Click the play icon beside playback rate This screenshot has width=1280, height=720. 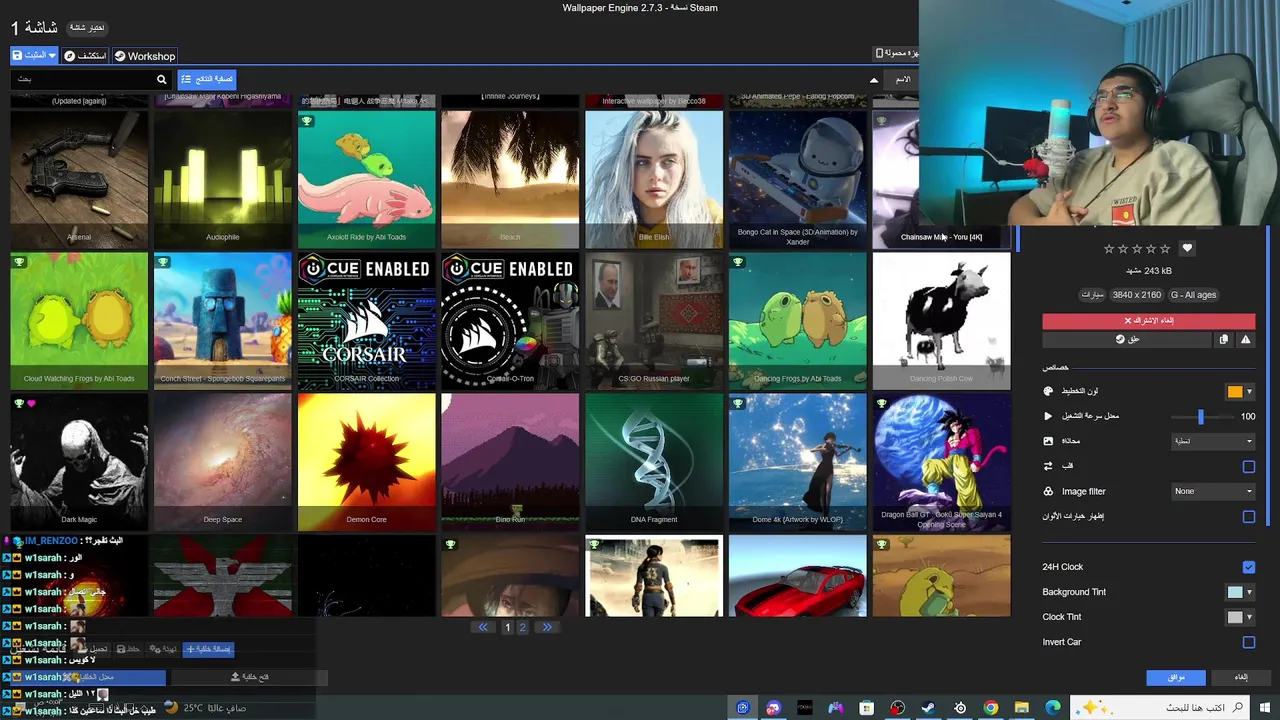pos(1048,416)
